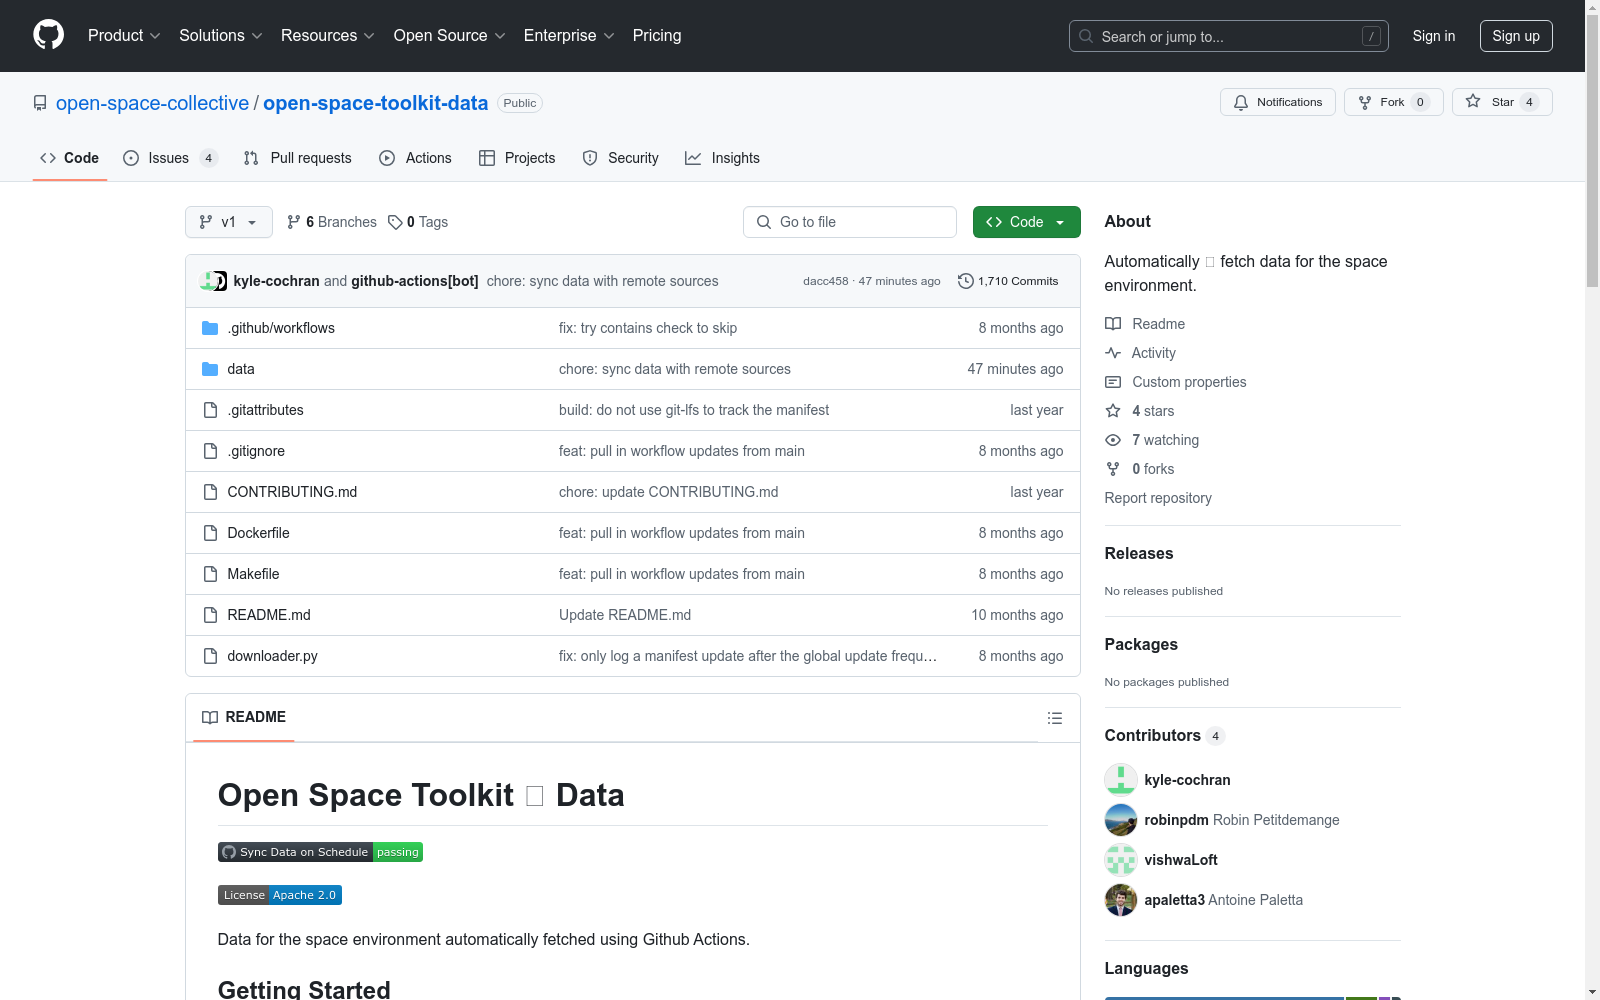The height and width of the screenshot is (1000, 1600).
Task: Click the apaletta3 contributor avatar
Action: click(1121, 900)
